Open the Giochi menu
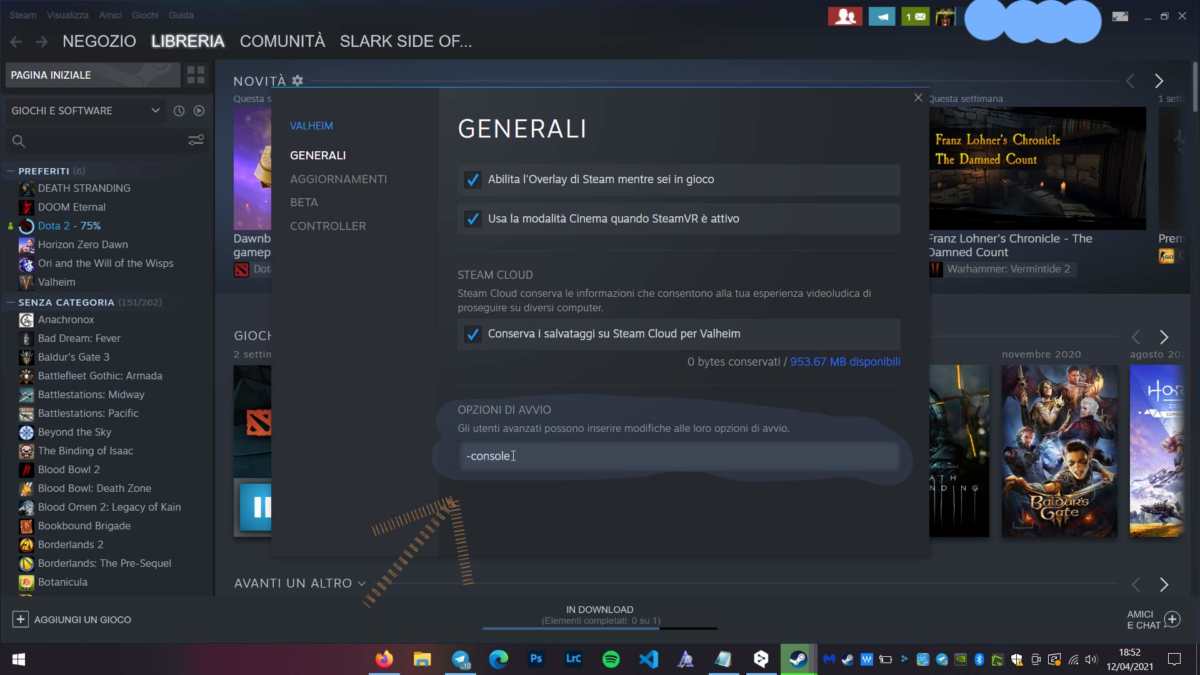1200x675 pixels. point(145,16)
